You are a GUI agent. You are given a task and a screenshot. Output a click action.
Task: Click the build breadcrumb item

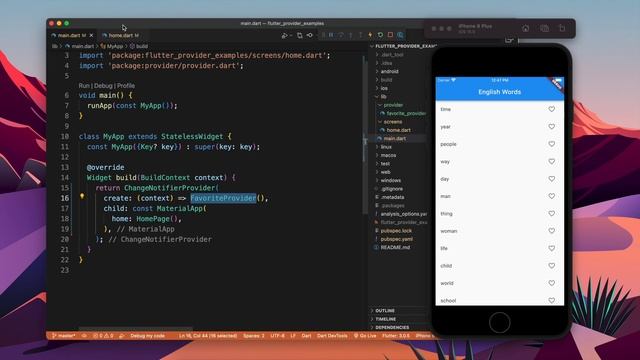tap(139, 46)
